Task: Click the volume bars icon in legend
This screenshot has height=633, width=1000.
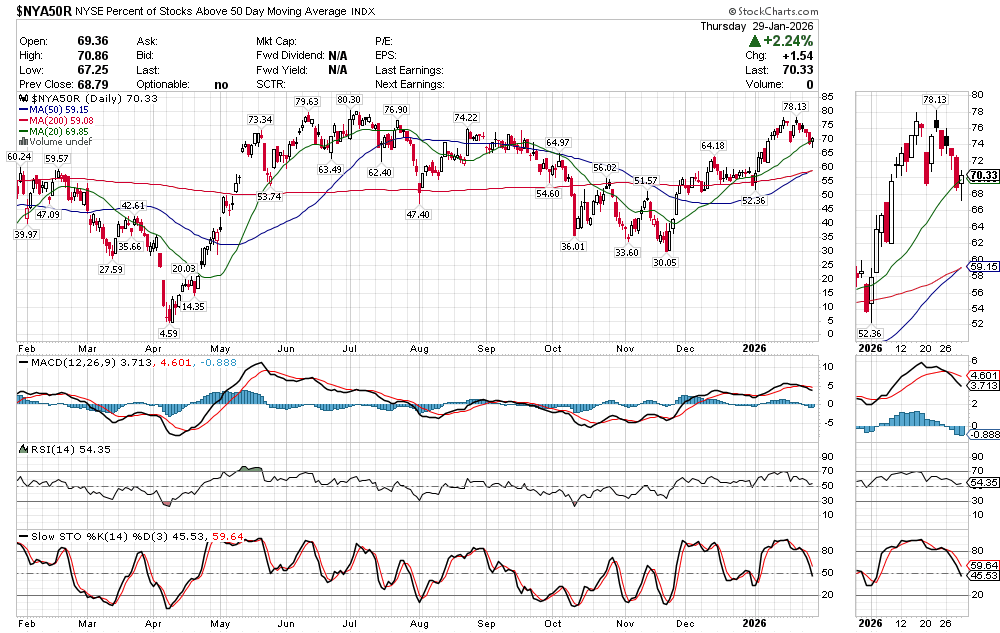Action: pos(23,142)
